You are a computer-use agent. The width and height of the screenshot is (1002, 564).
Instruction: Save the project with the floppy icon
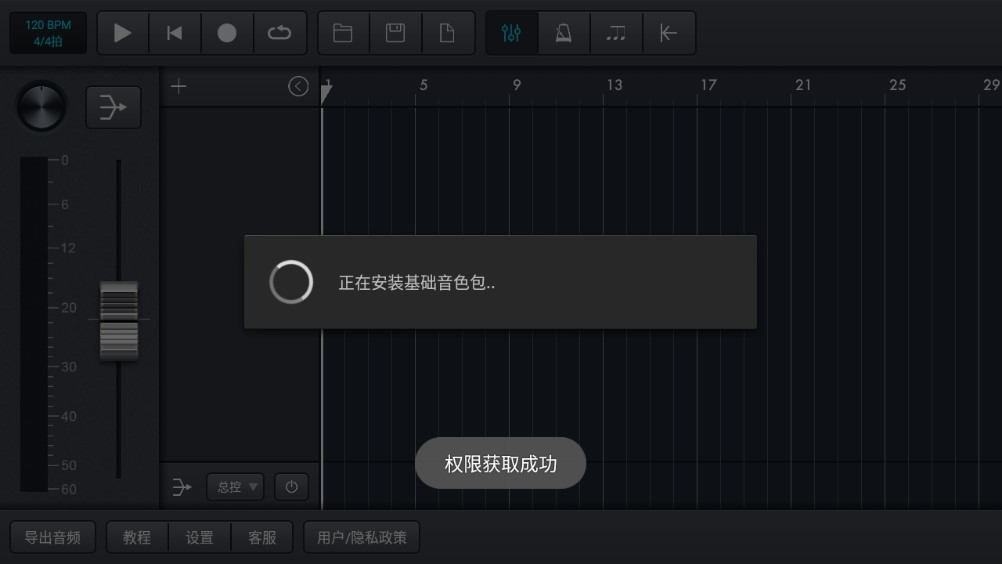coord(396,33)
